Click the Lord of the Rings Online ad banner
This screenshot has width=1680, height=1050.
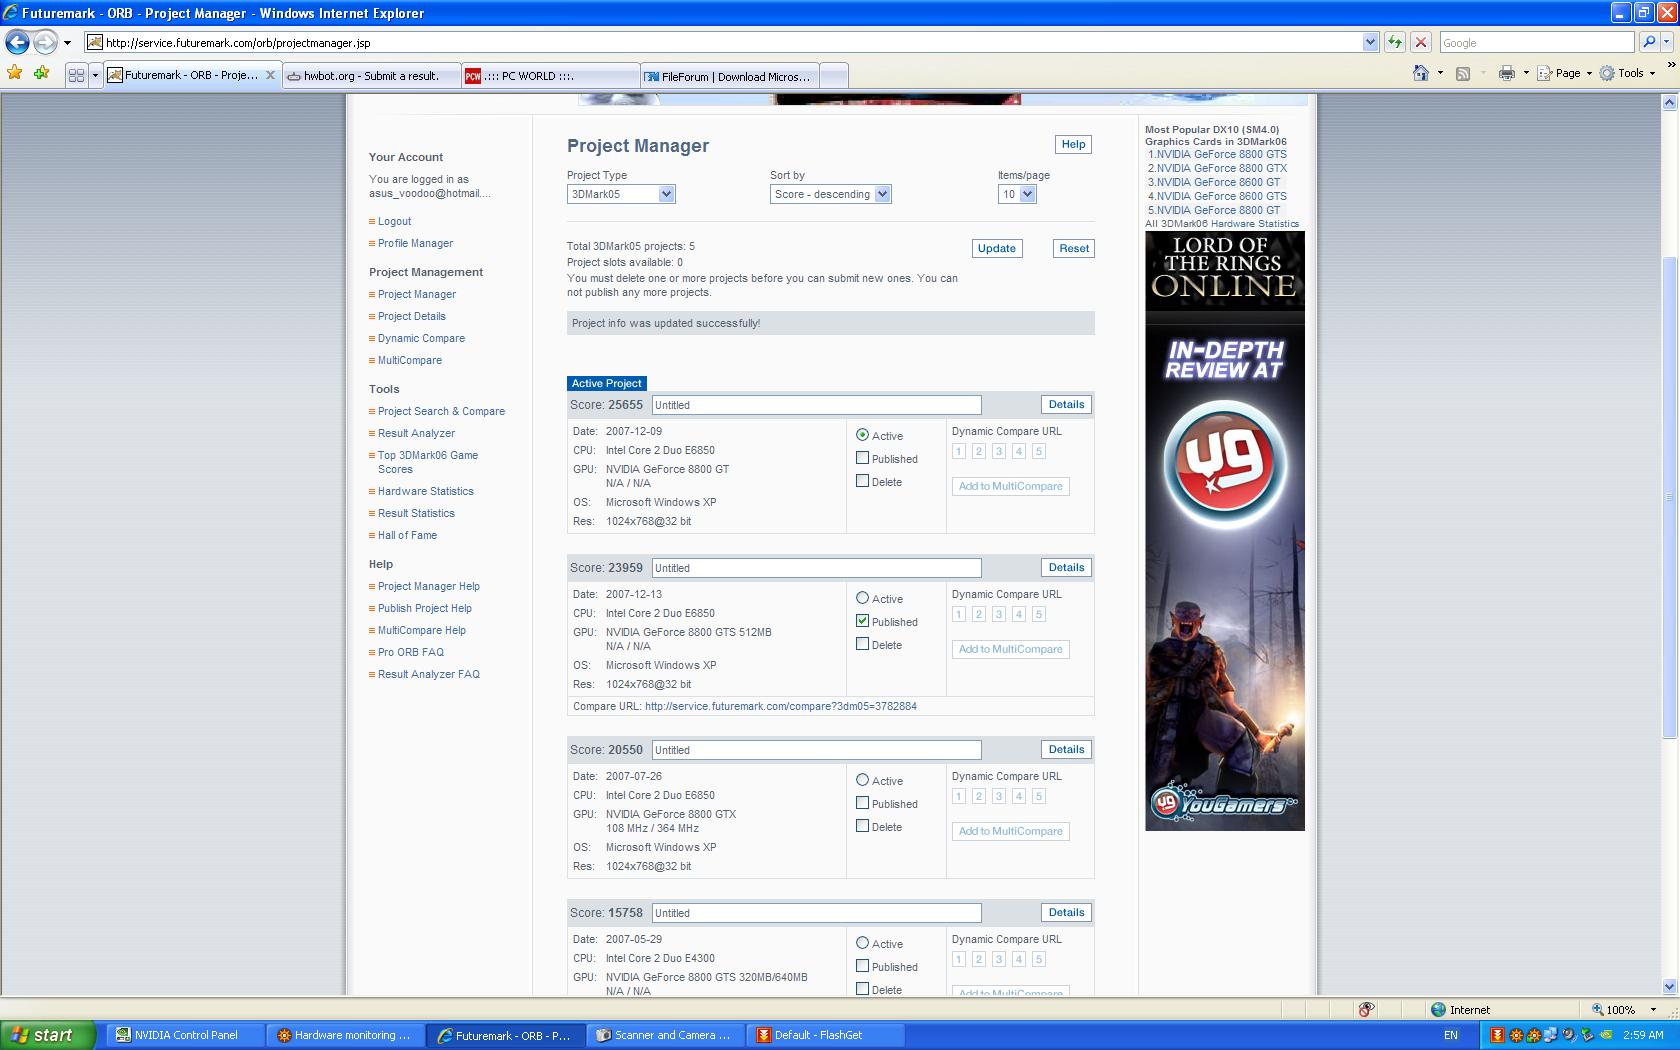[1224, 530]
